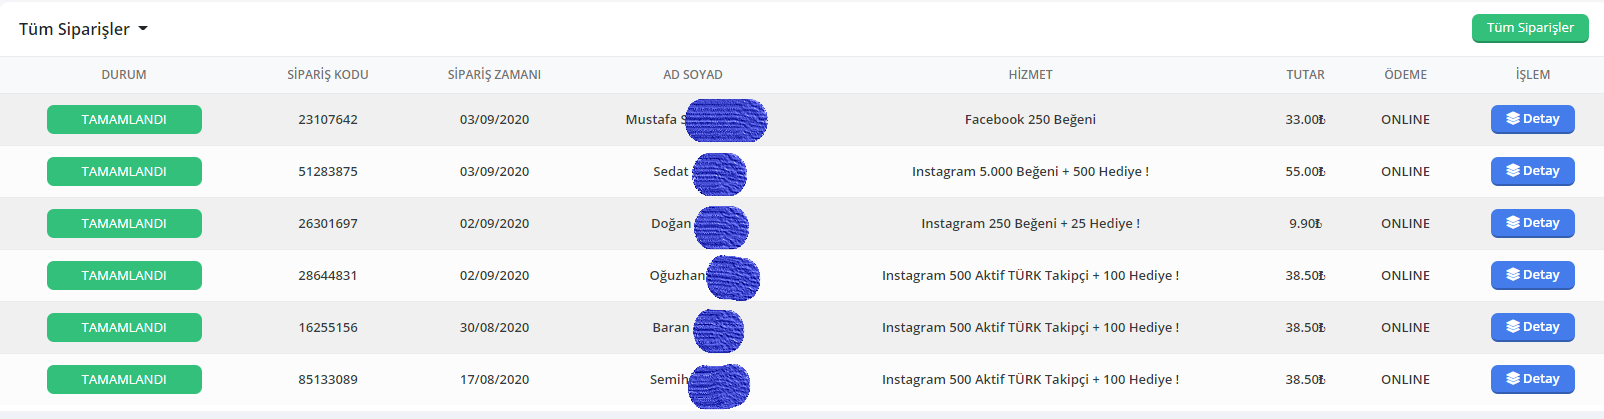Click the DURUM column header
The image size is (1604, 419).
[124, 75]
